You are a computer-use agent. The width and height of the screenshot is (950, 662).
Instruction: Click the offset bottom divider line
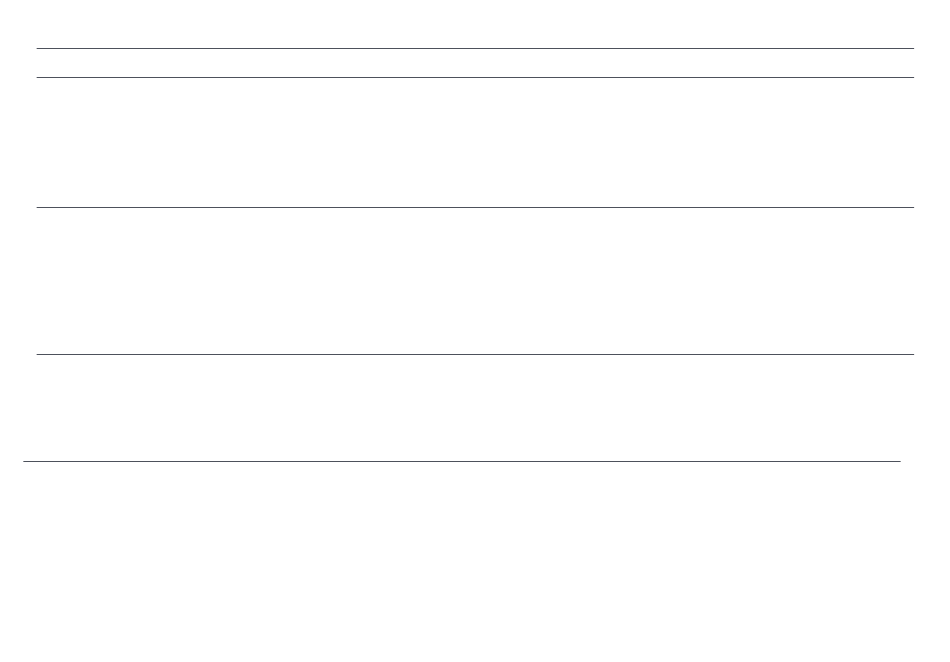tap(462, 462)
